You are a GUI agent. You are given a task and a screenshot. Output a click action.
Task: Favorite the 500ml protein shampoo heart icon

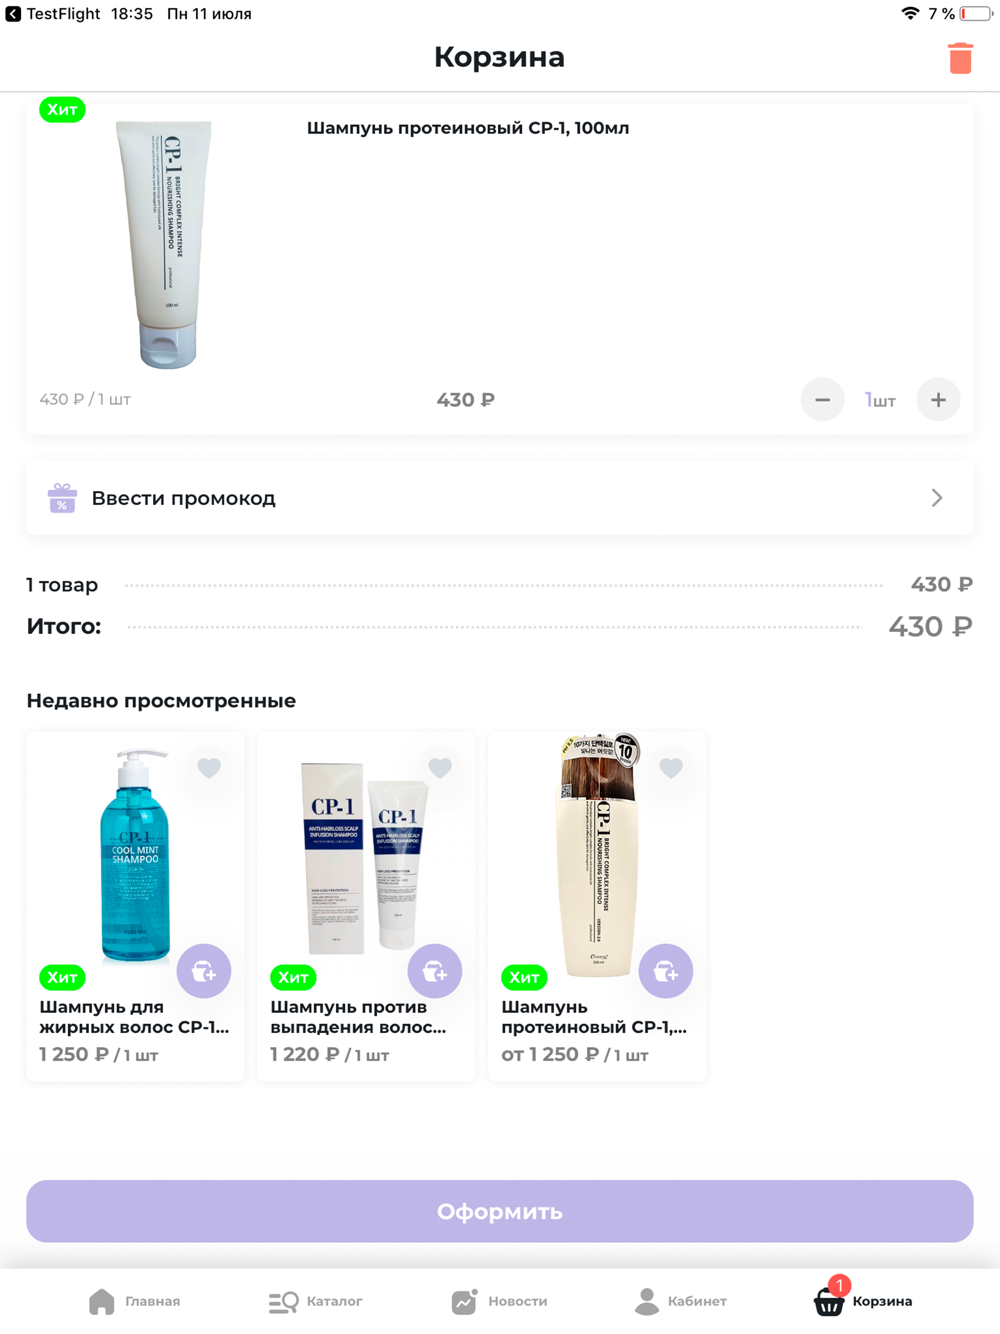[671, 768]
